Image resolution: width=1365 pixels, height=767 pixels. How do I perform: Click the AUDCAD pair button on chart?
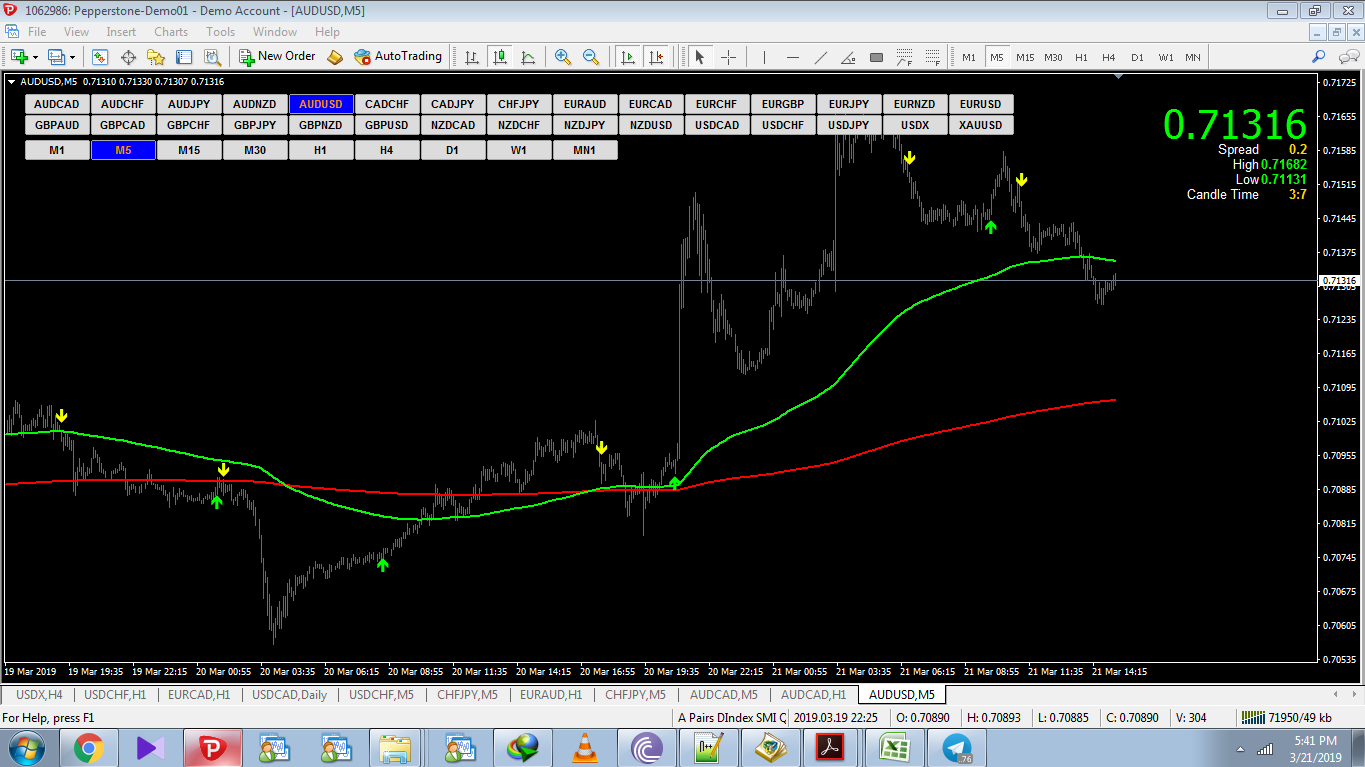point(57,104)
